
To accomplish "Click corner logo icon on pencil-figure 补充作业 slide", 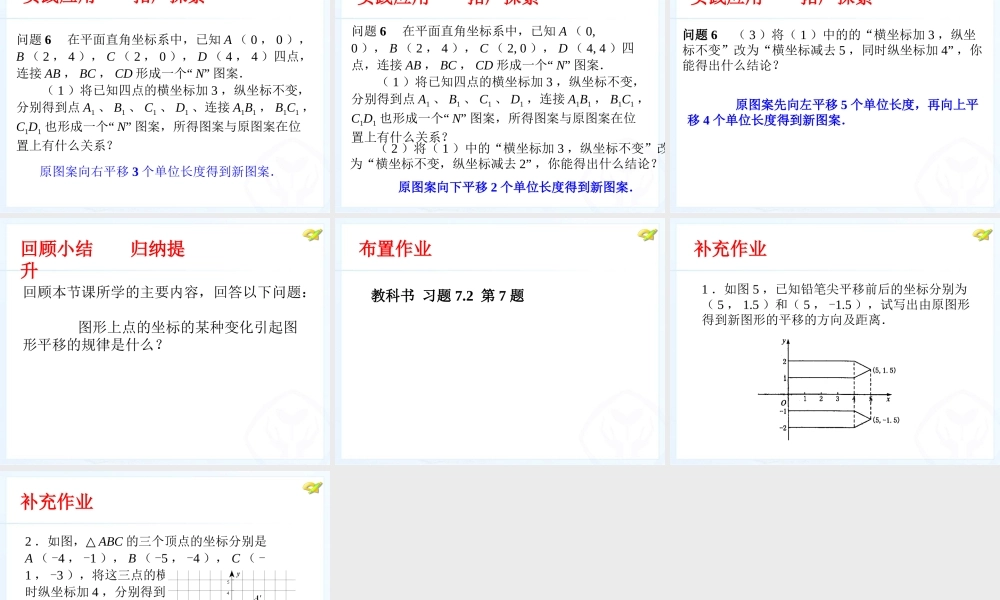I will click(982, 235).
